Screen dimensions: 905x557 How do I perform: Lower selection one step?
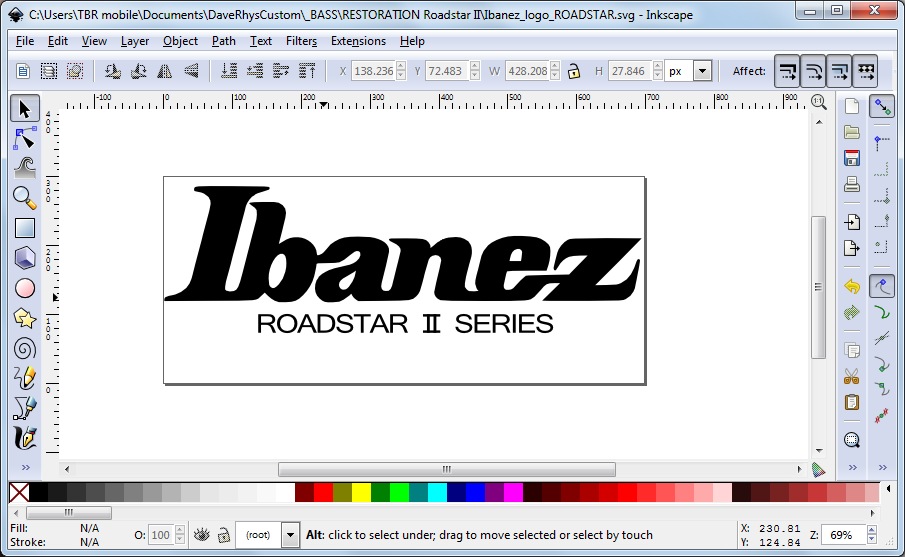pos(255,71)
